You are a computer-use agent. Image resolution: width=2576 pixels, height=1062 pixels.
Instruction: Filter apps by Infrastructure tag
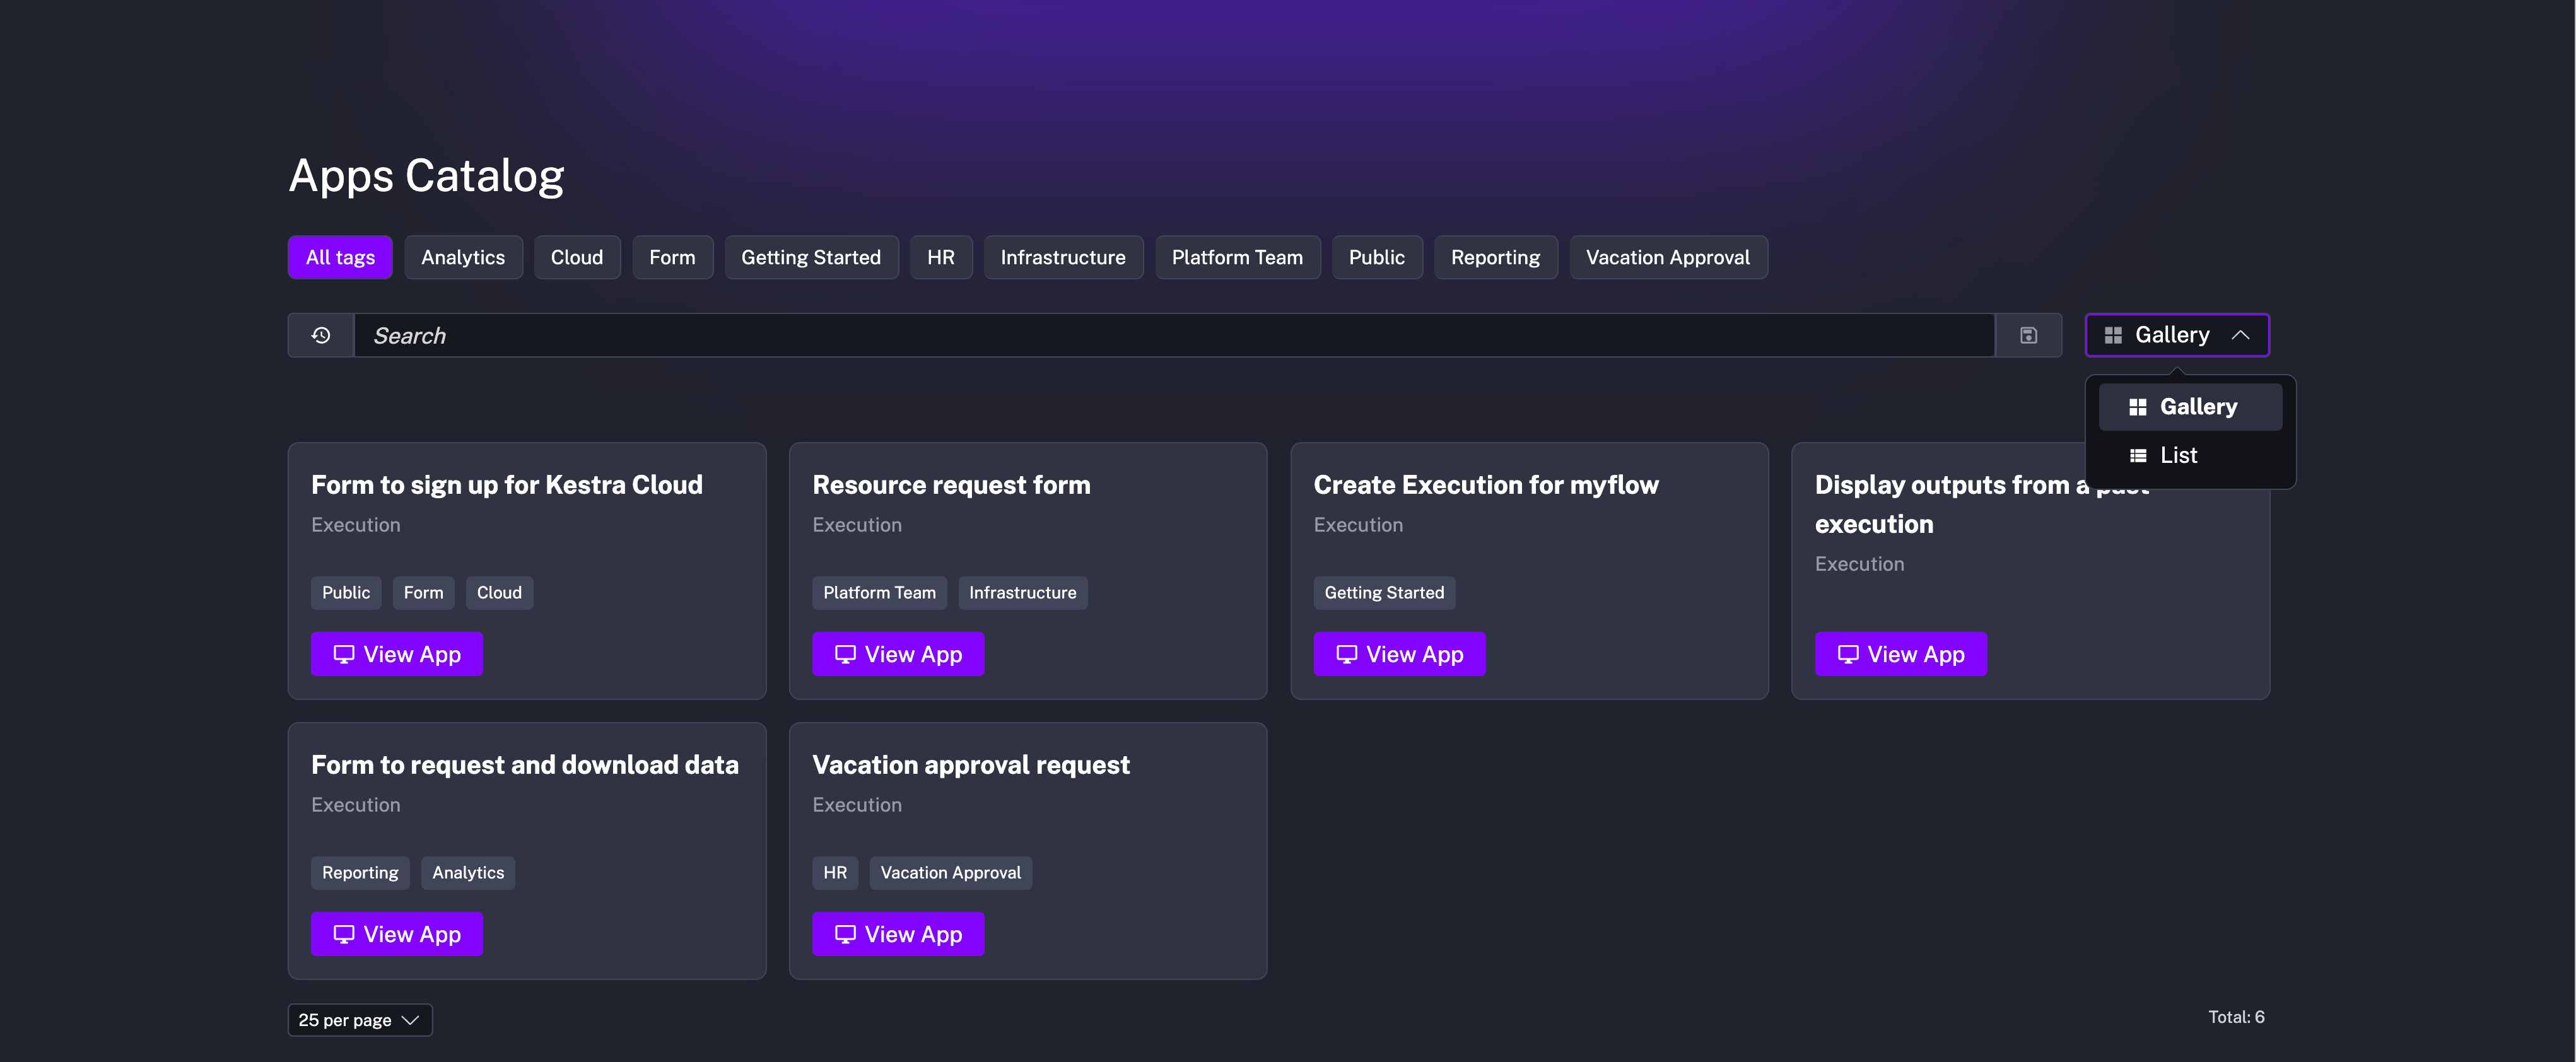coord(1063,257)
